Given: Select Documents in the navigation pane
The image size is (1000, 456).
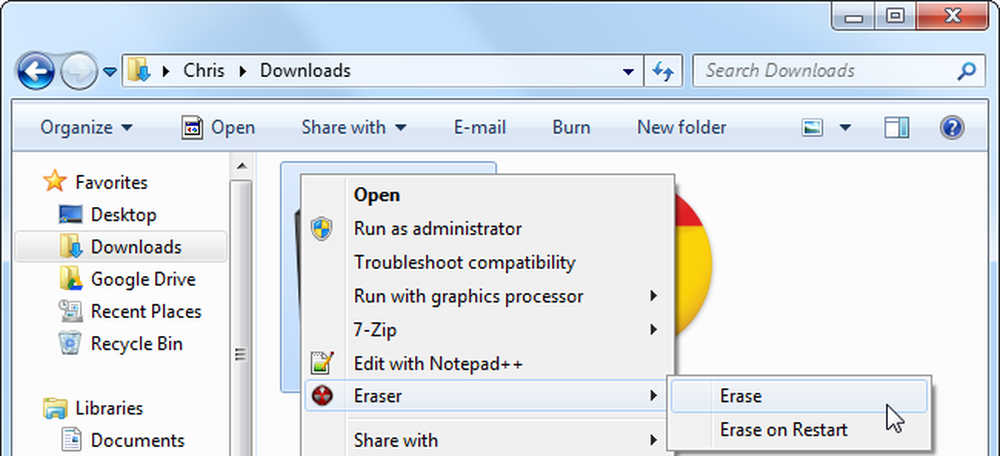Looking at the screenshot, I should click(x=137, y=440).
